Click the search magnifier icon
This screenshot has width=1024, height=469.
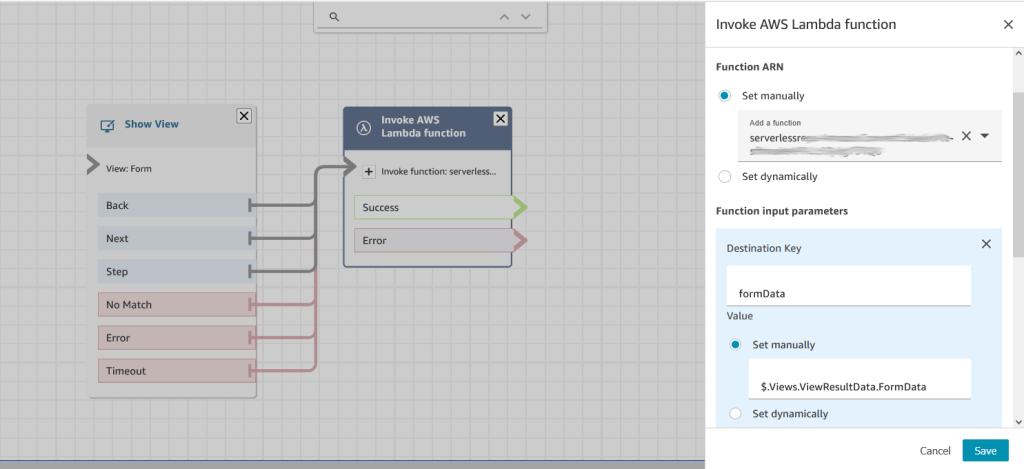tap(334, 17)
